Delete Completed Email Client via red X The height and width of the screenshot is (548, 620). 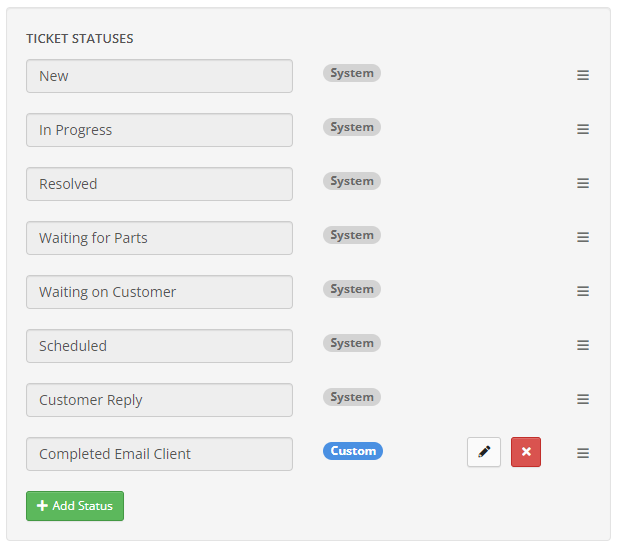pyautogui.click(x=526, y=452)
